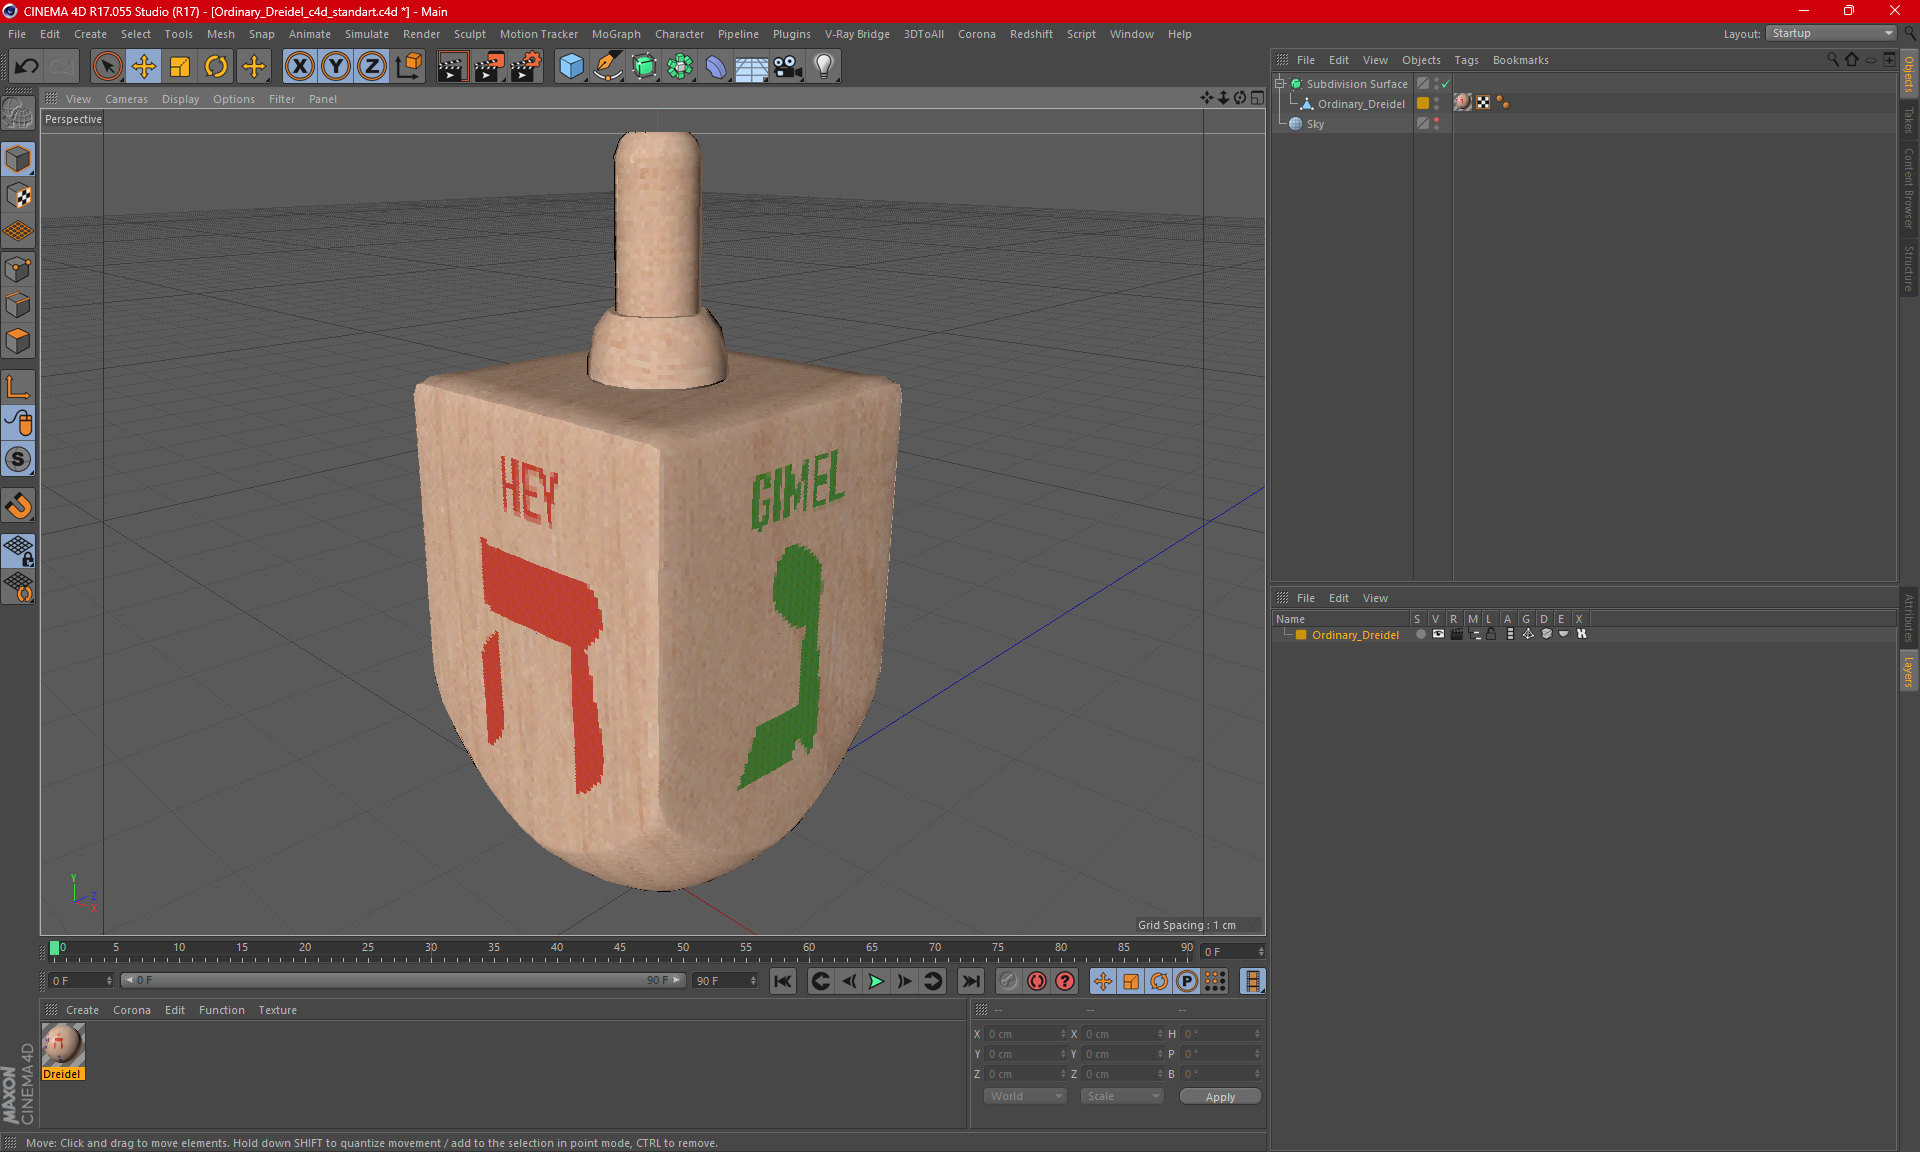Click Record Active Objects button

1008,981
